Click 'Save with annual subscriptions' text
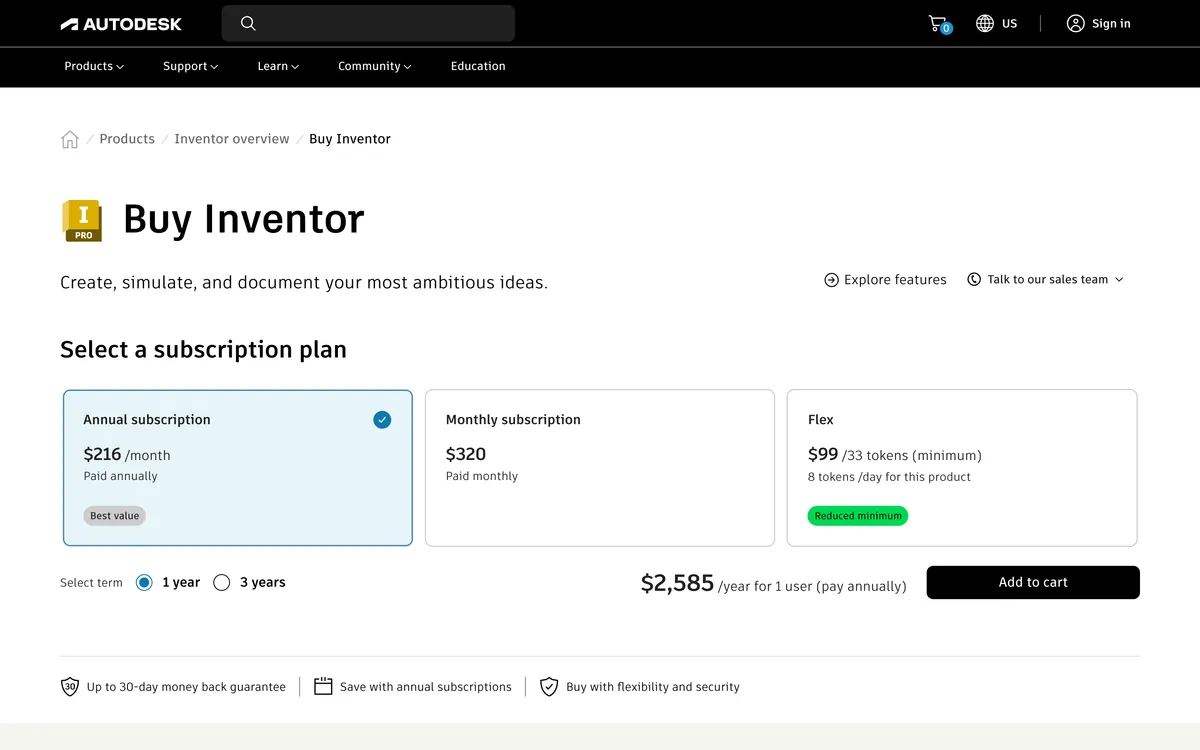Image resolution: width=1200 pixels, height=750 pixels. [426, 687]
